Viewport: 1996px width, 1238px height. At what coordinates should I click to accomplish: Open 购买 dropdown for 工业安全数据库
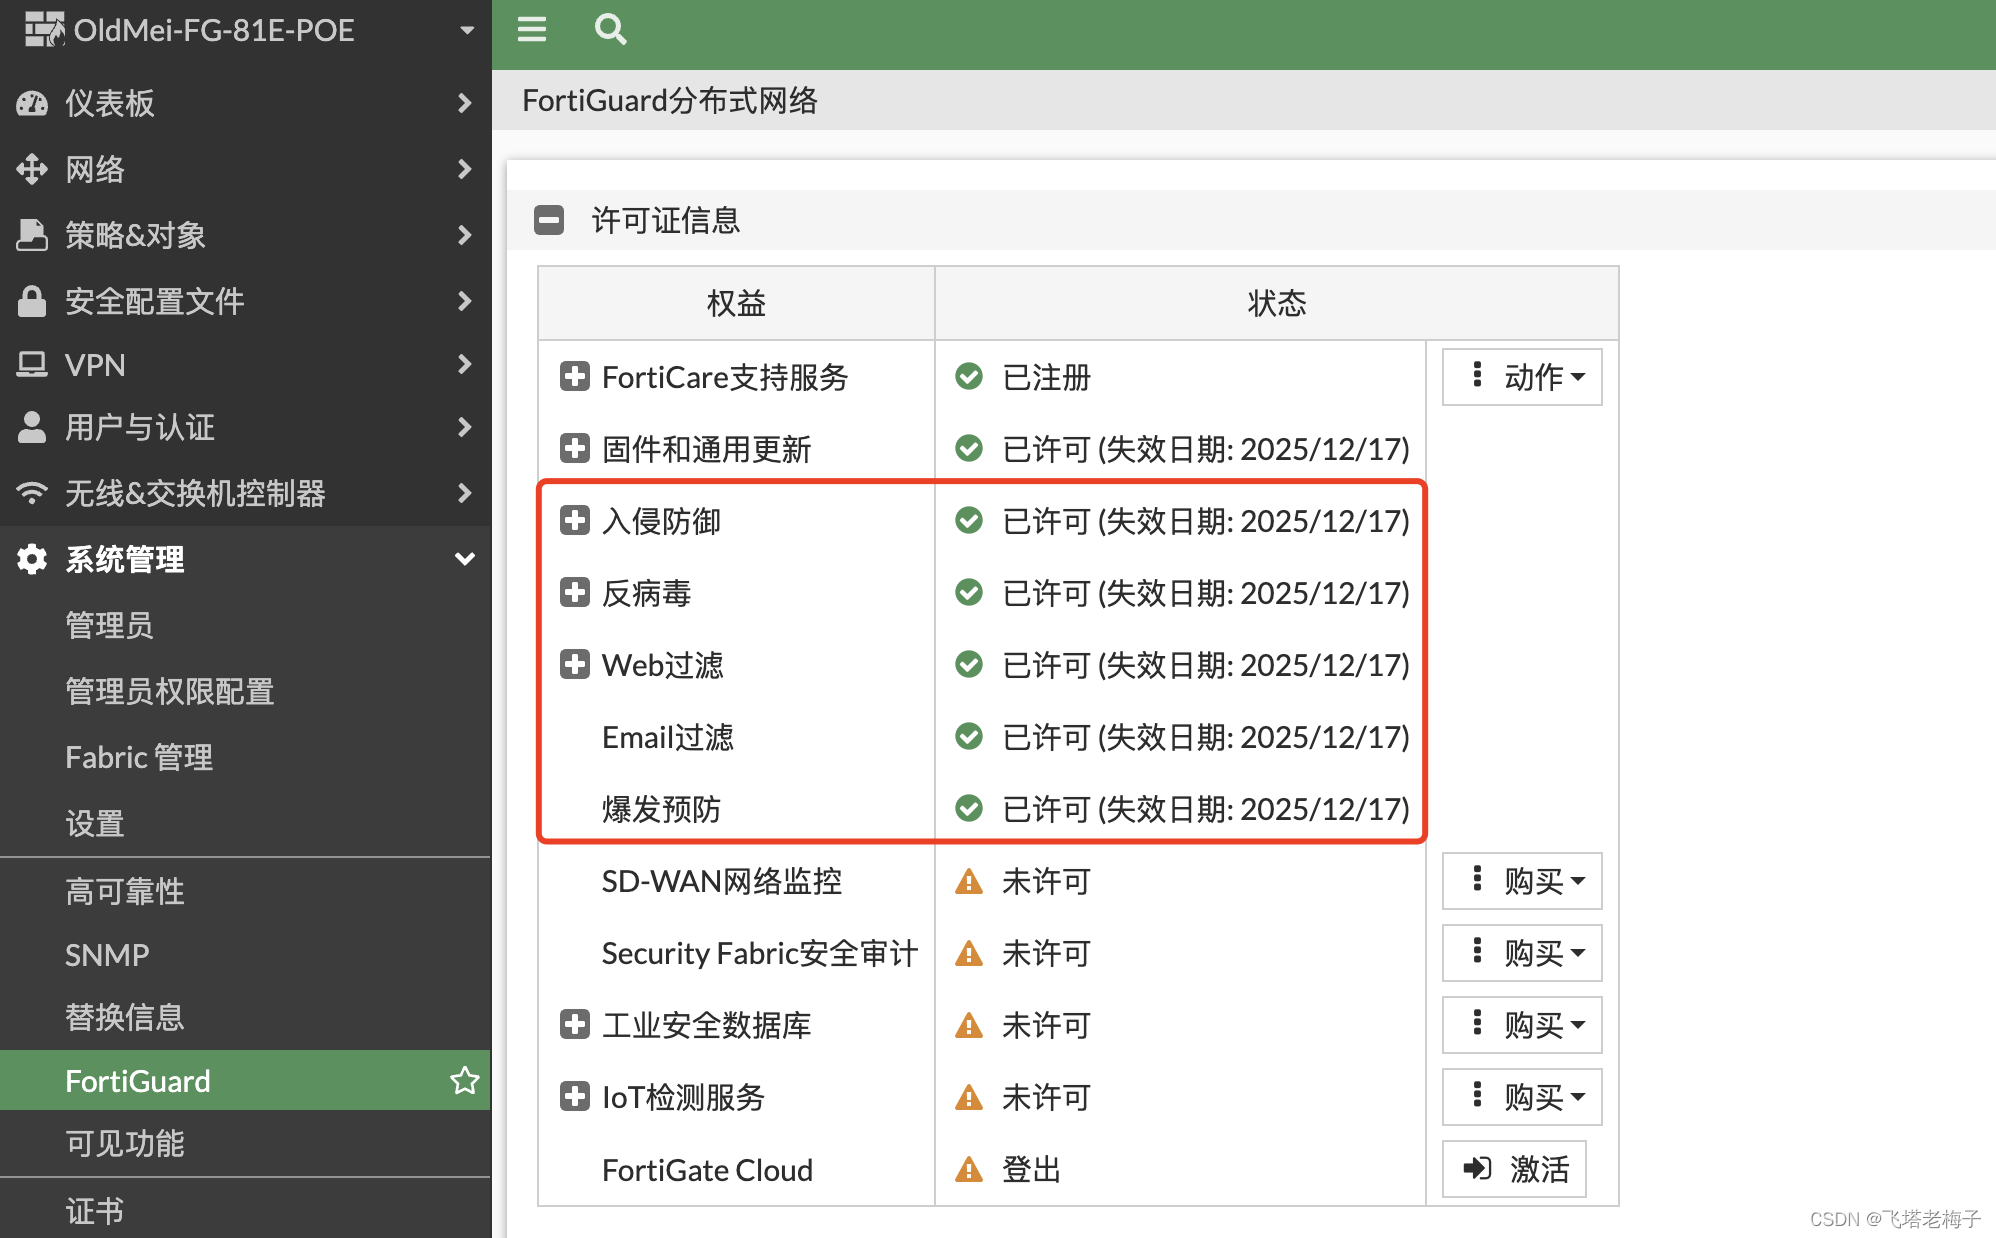(1522, 1025)
